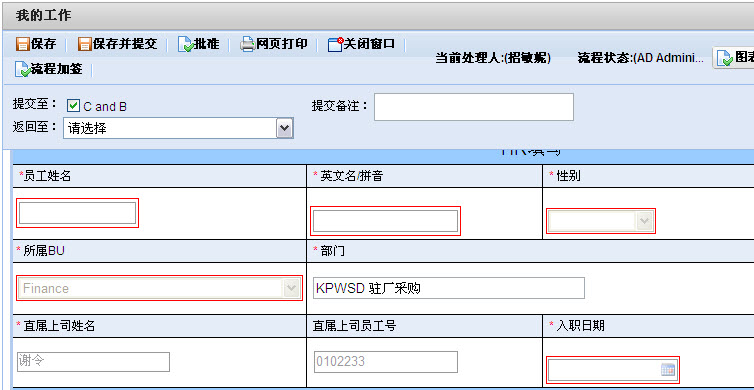Click the 直属上司员工号 label

[x=354, y=326]
